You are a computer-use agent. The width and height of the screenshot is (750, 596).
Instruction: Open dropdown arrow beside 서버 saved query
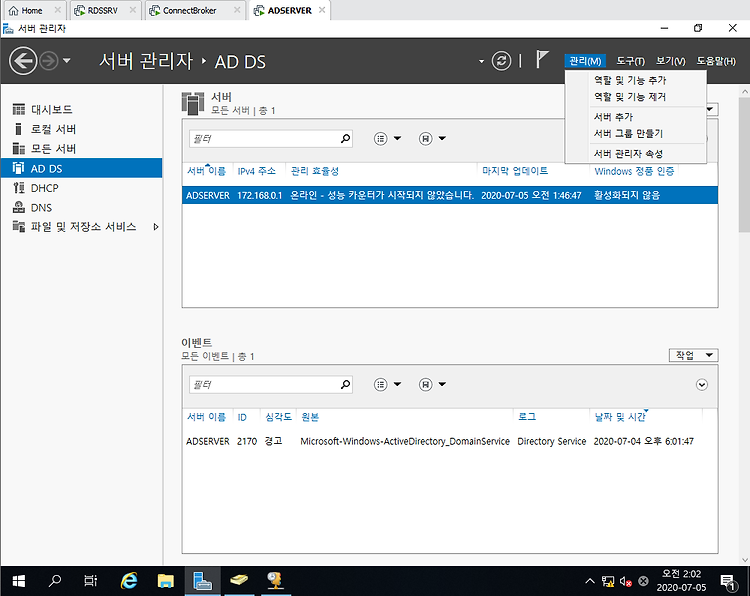[442, 139]
